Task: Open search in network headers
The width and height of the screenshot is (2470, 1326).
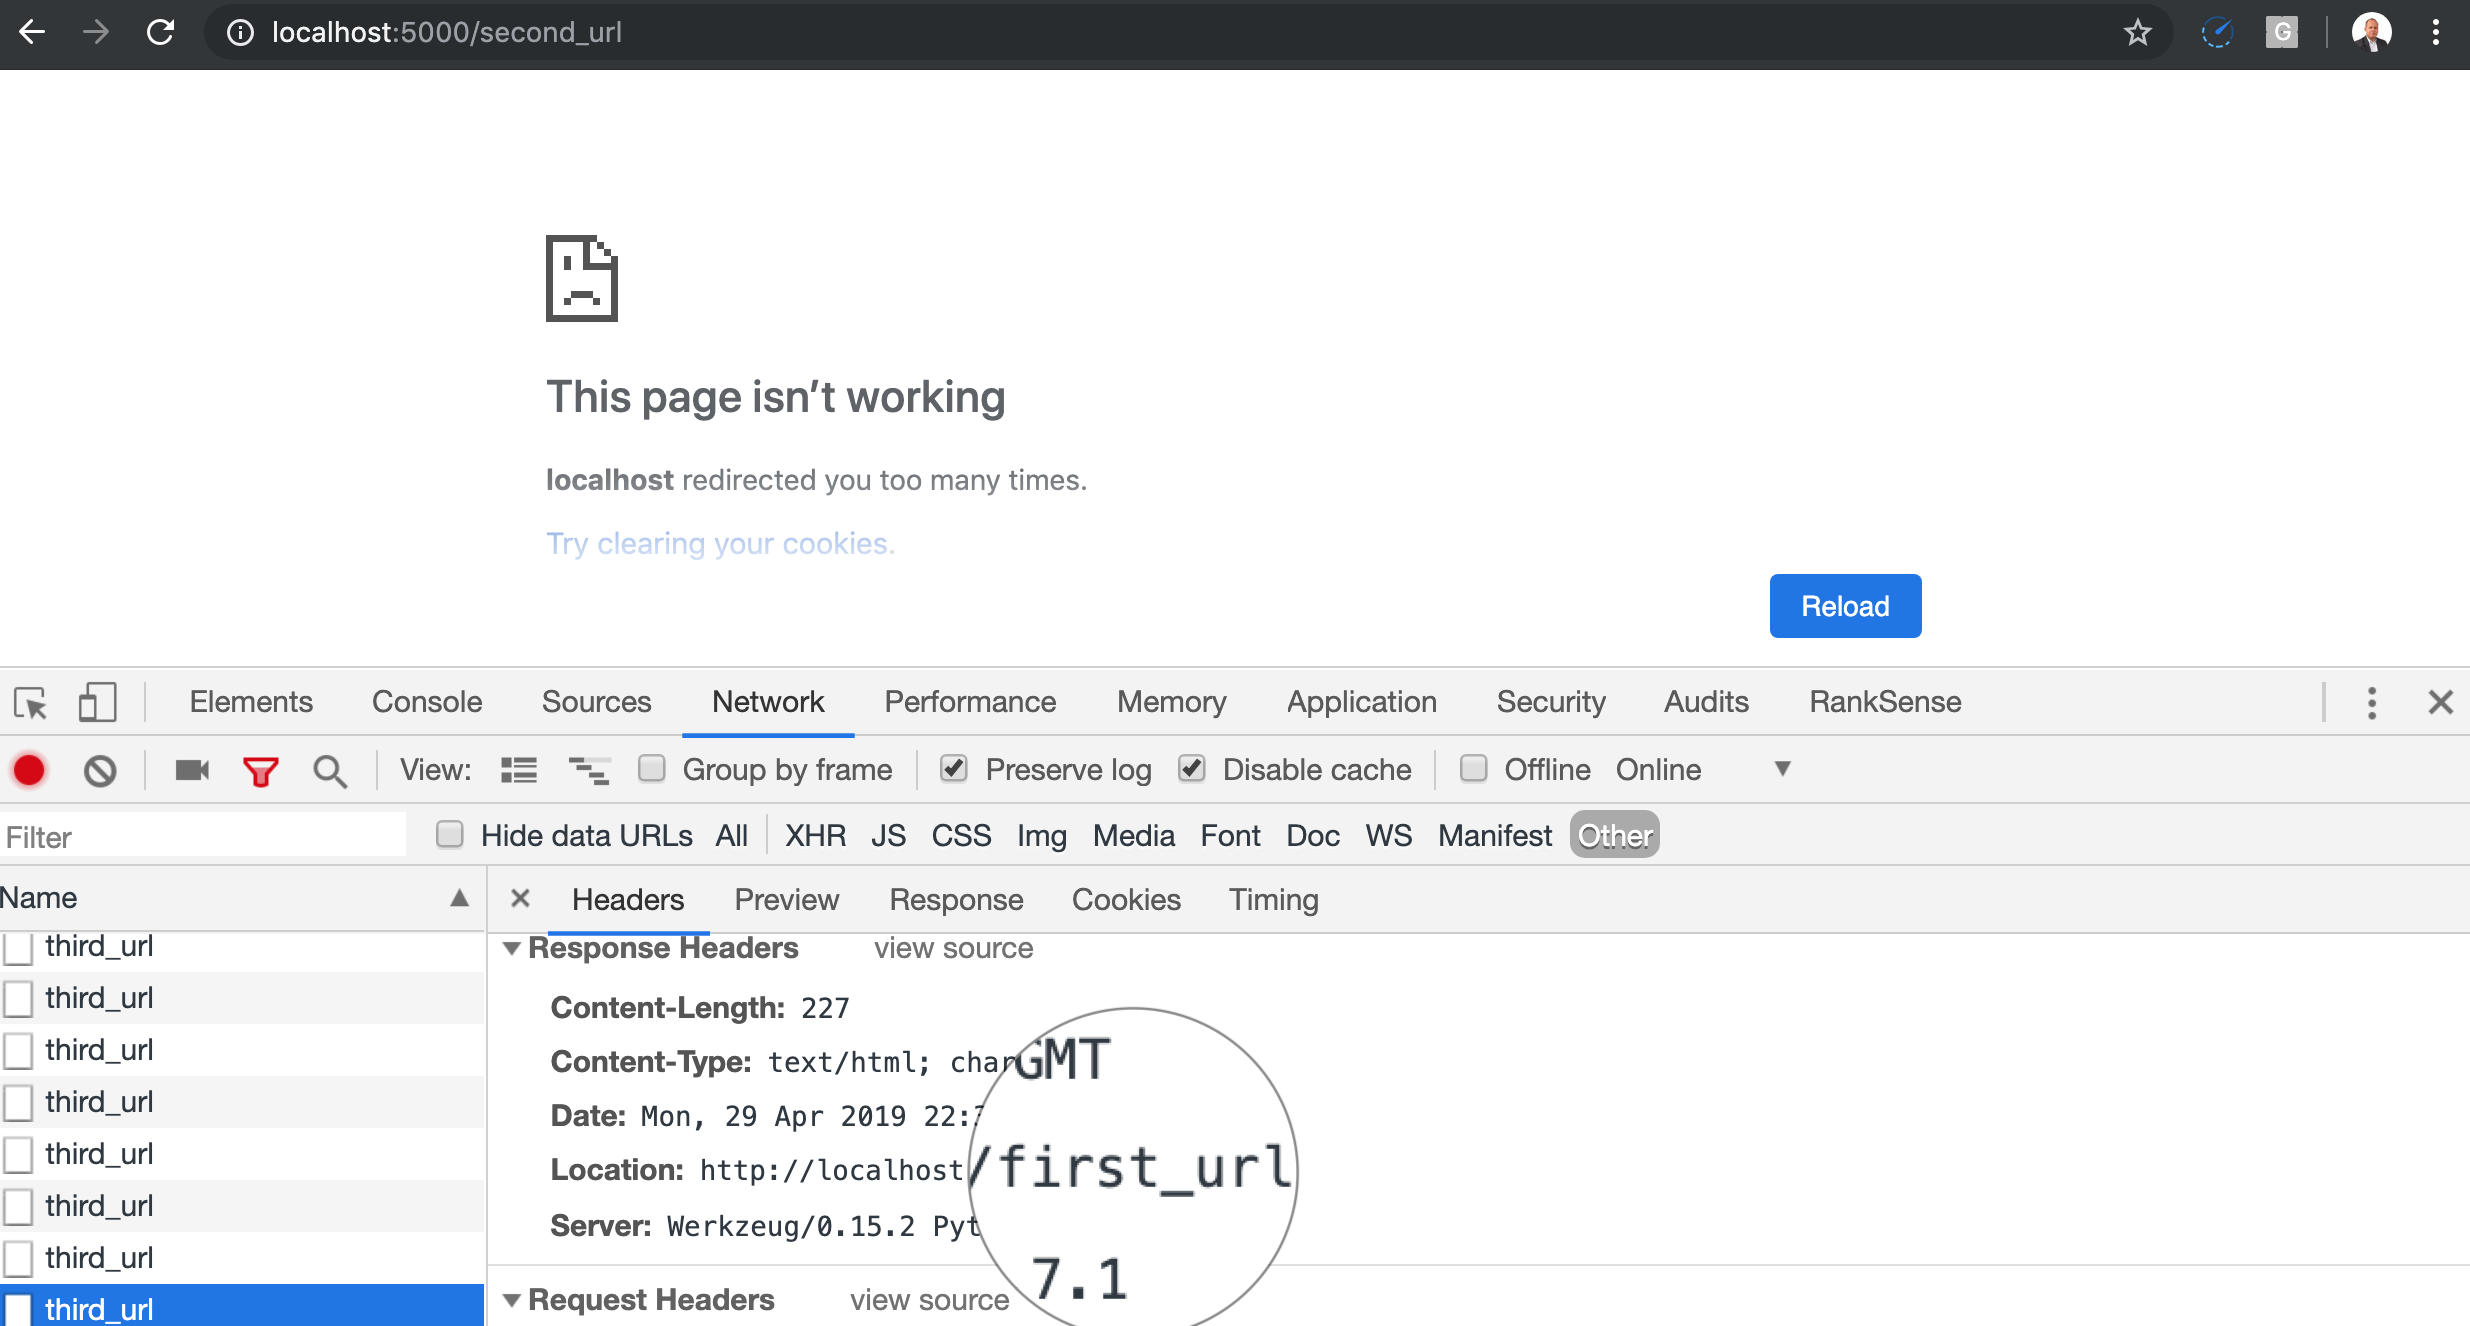Action: point(330,769)
